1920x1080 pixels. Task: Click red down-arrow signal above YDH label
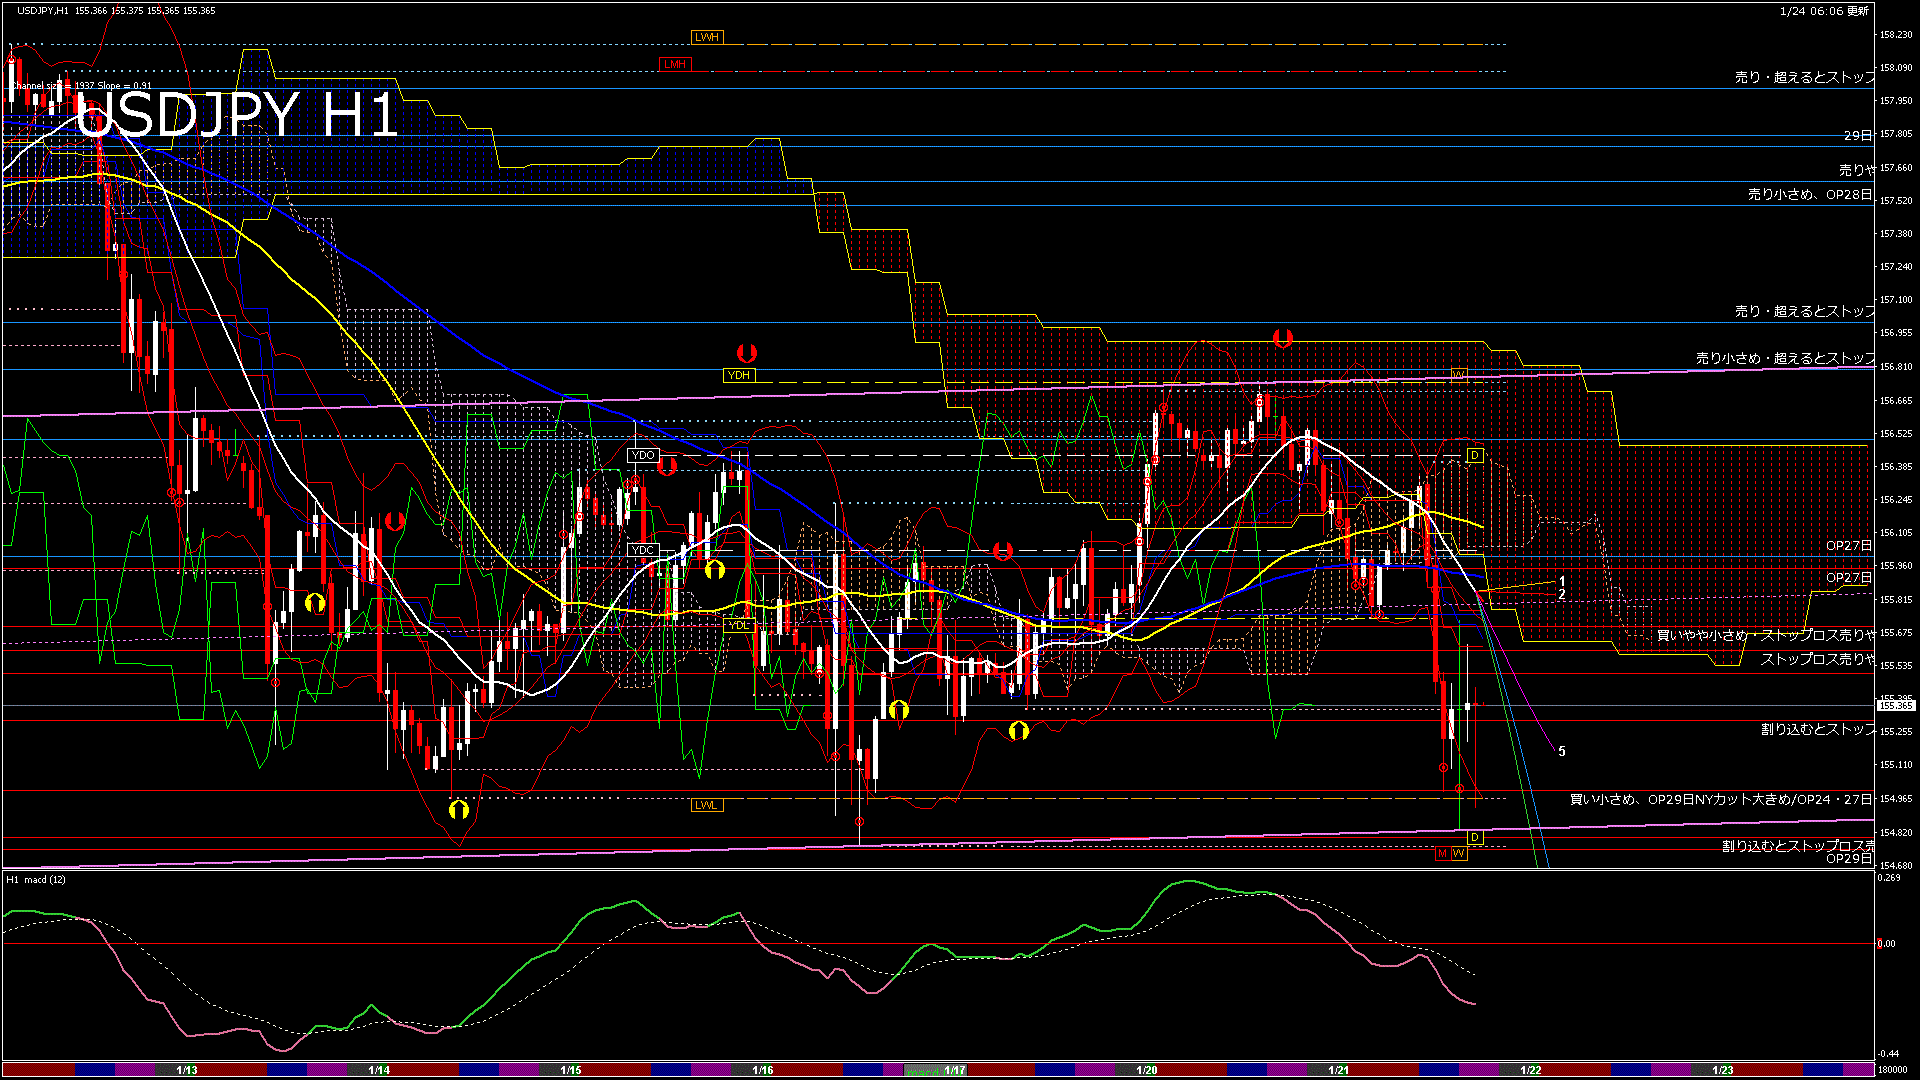(x=746, y=353)
